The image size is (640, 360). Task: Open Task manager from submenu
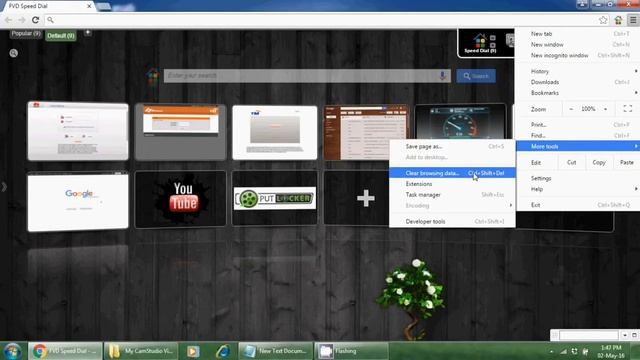tap(452, 195)
